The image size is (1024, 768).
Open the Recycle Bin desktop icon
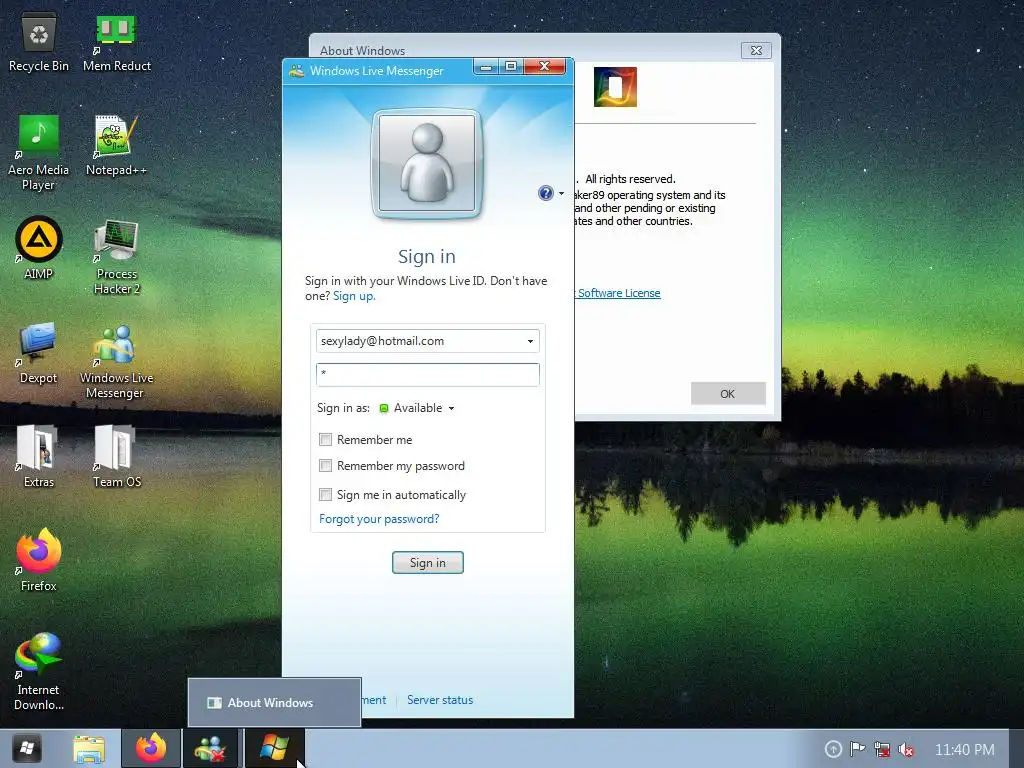coord(39,43)
